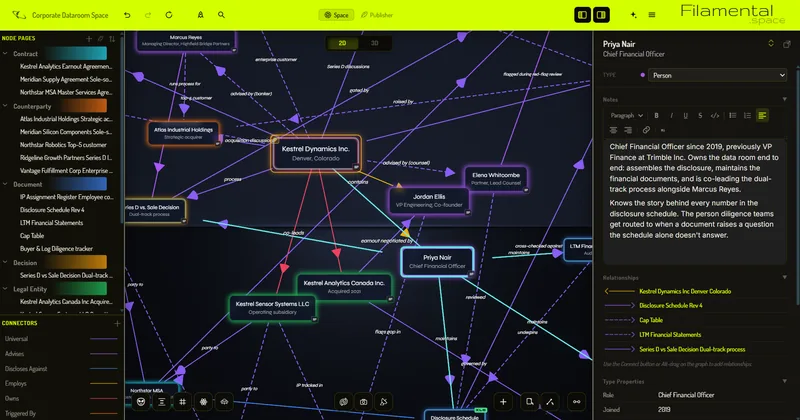Switch to the Space tab
The height and width of the screenshot is (420, 800).
(x=336, y=15)
